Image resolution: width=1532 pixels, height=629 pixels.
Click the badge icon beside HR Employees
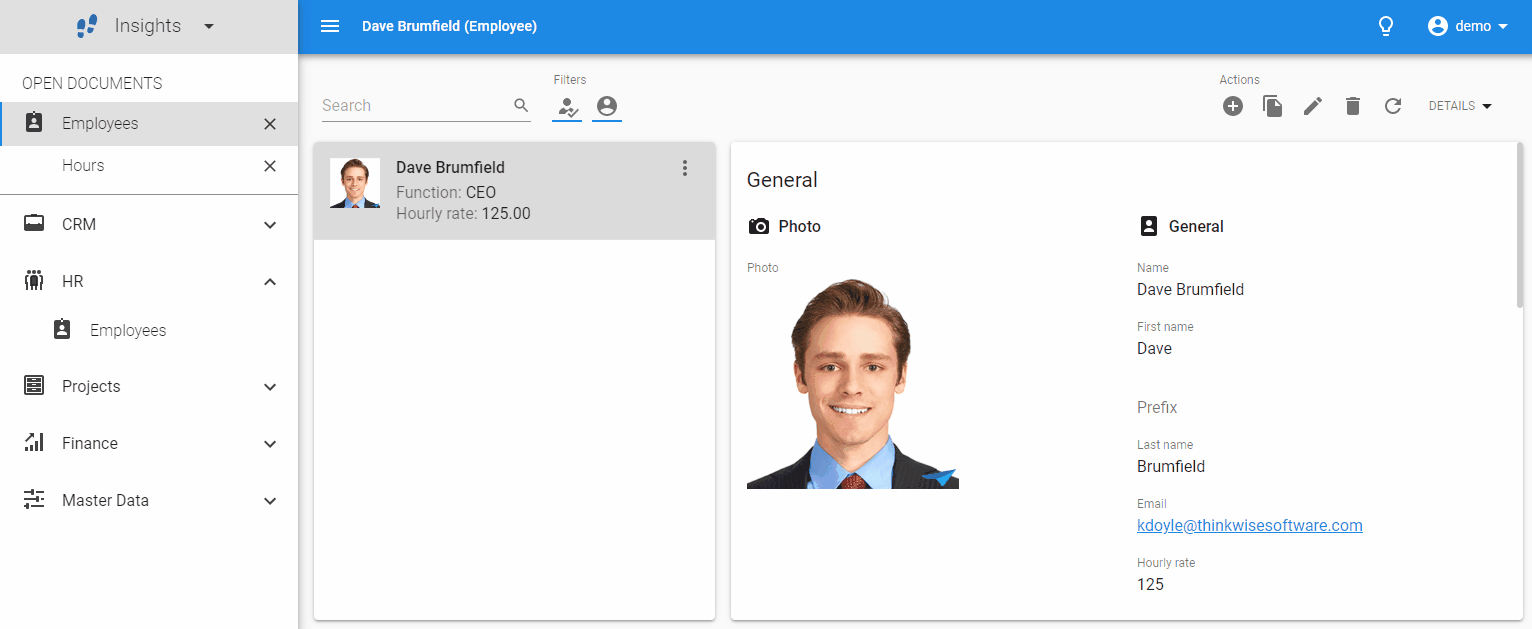pyautogui.click(x=62, y=329)
